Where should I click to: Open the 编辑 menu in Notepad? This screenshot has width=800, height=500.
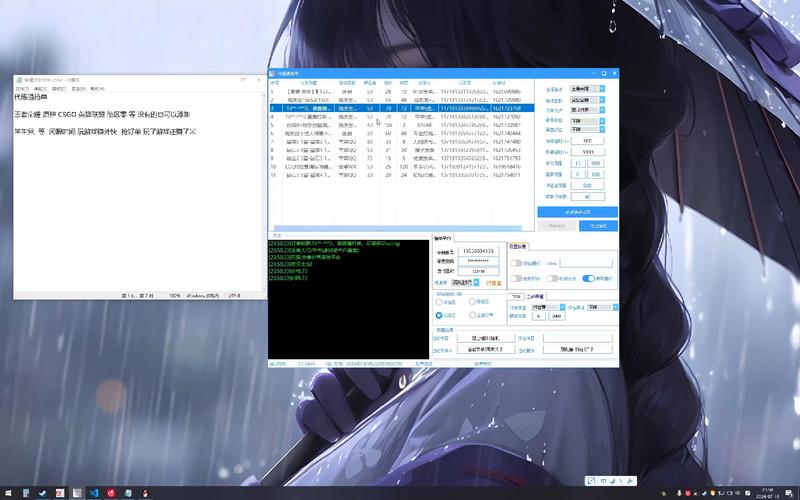40,89
